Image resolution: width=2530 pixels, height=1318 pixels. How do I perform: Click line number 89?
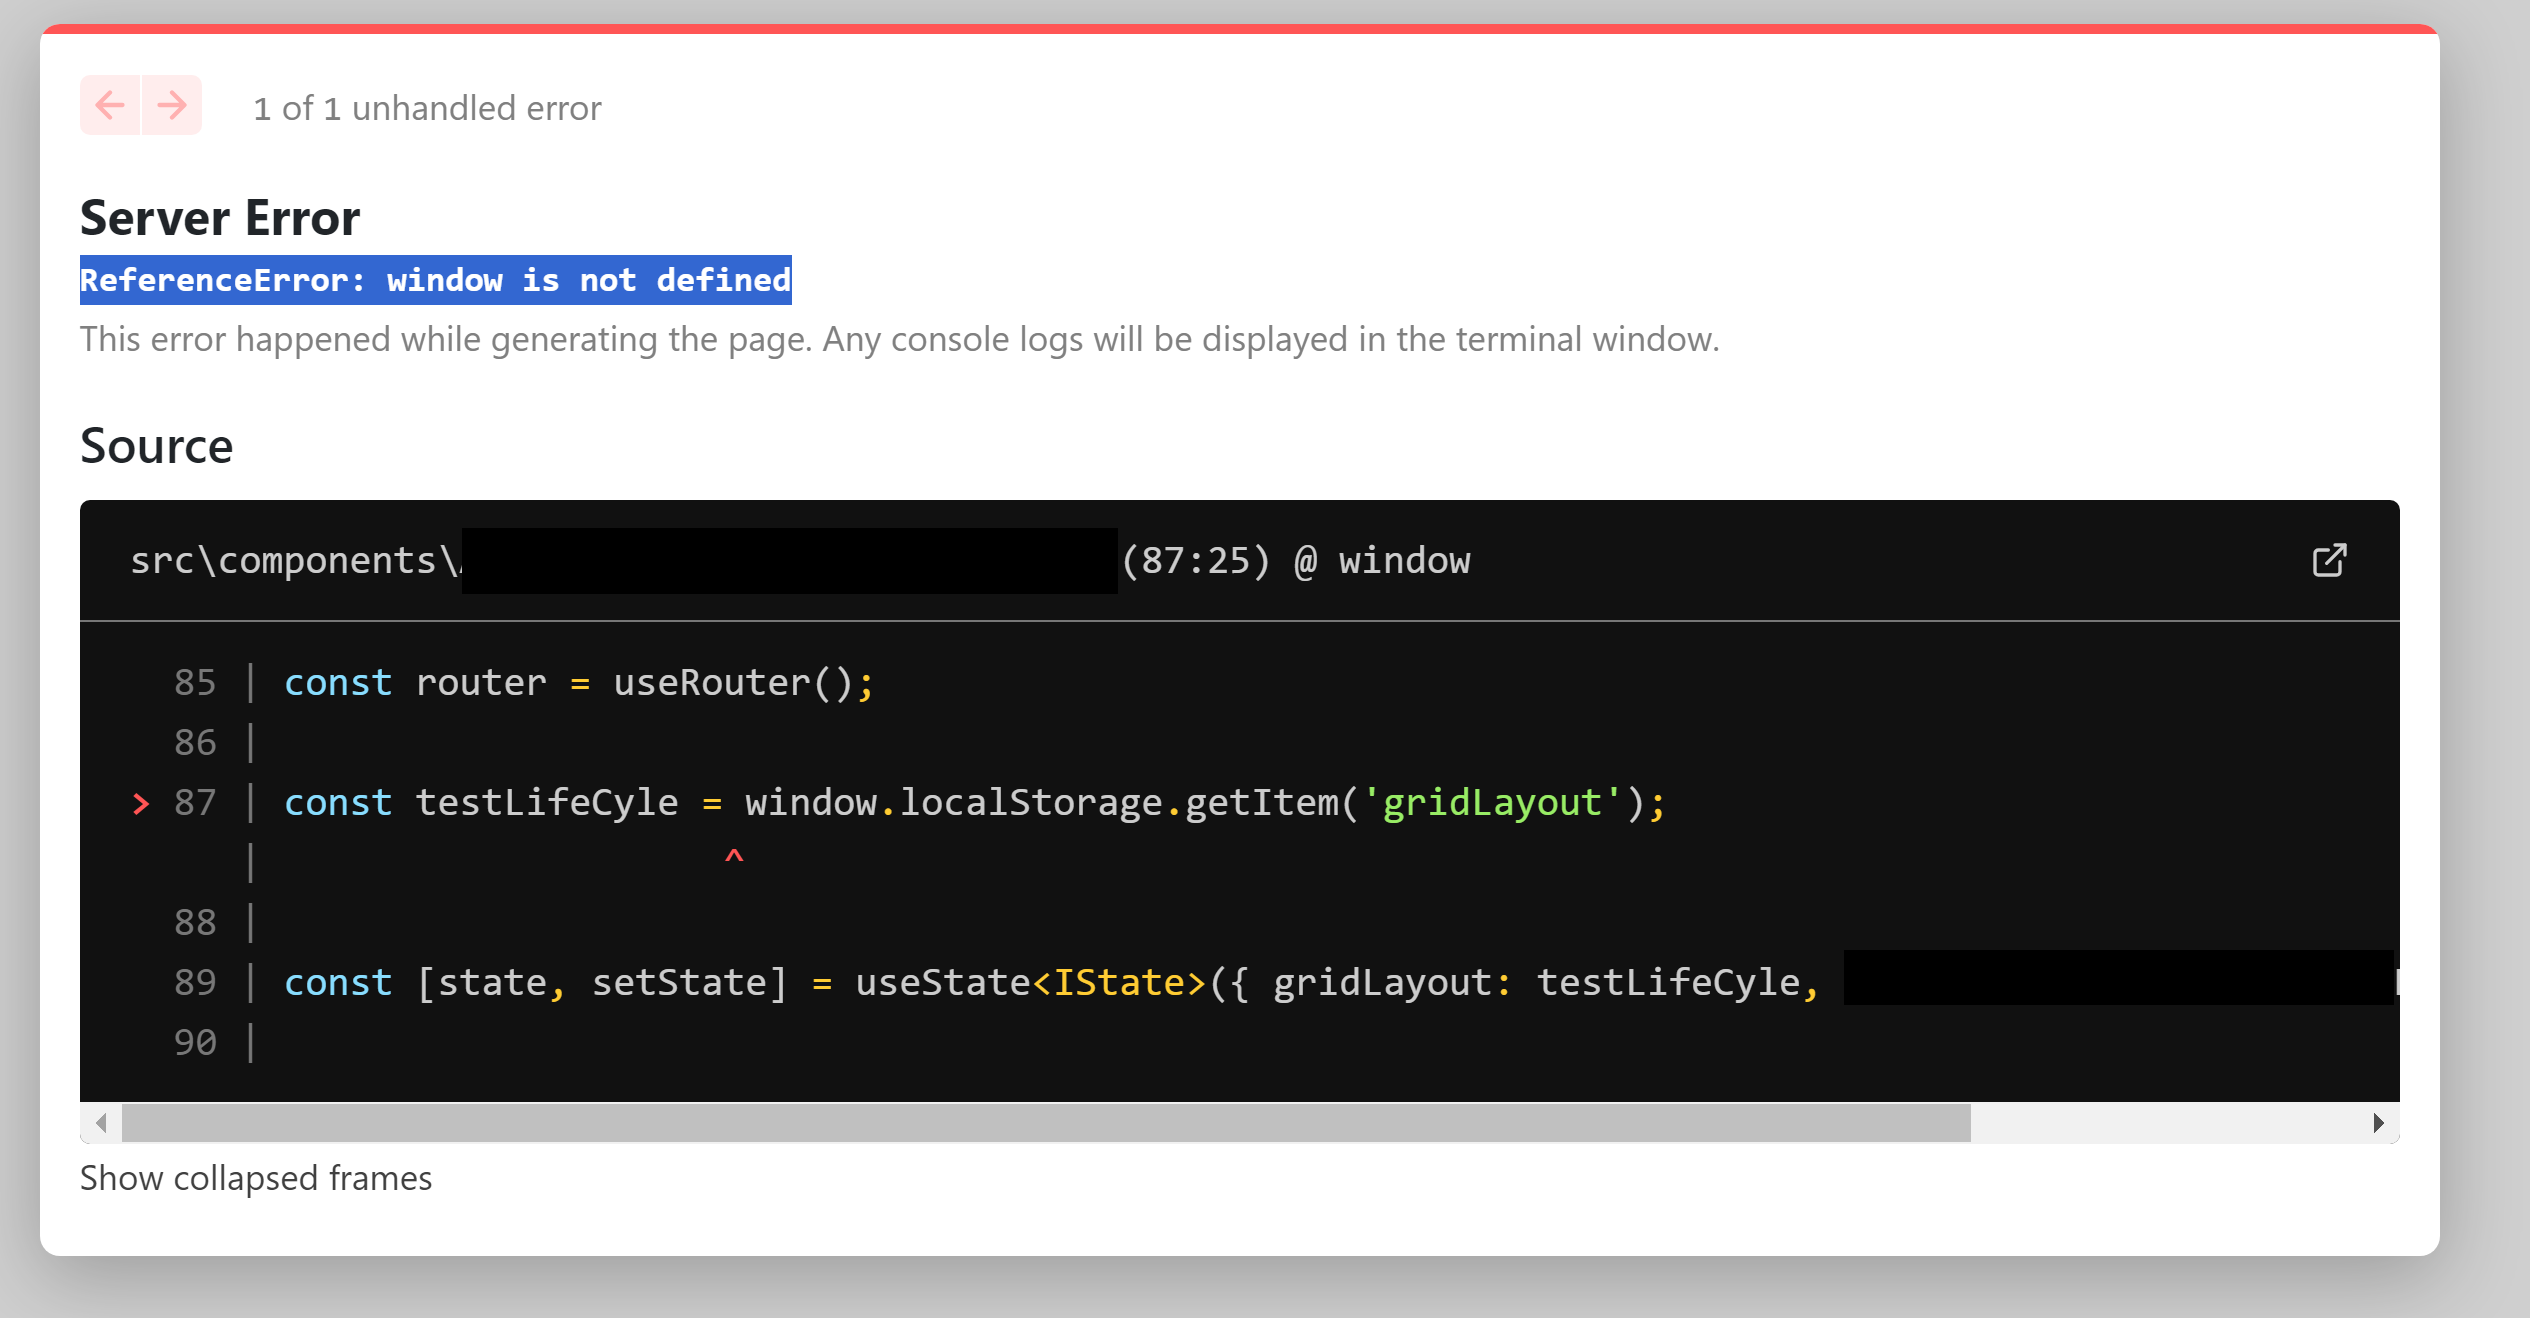tap(195, 982)
